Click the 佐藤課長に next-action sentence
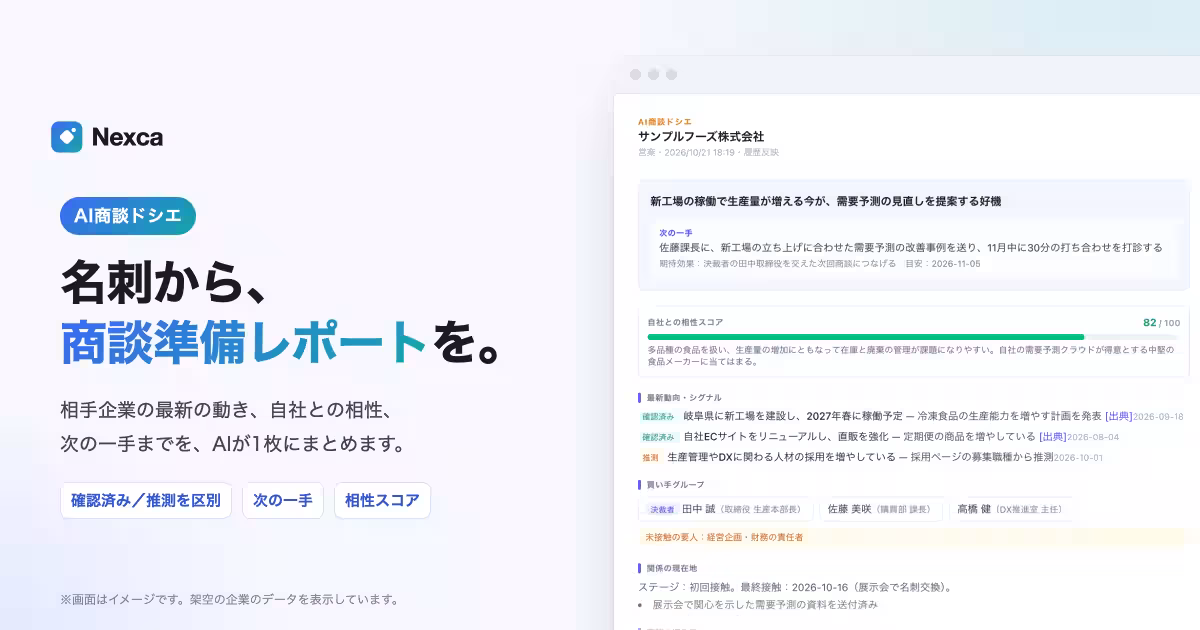 (911, 247)
